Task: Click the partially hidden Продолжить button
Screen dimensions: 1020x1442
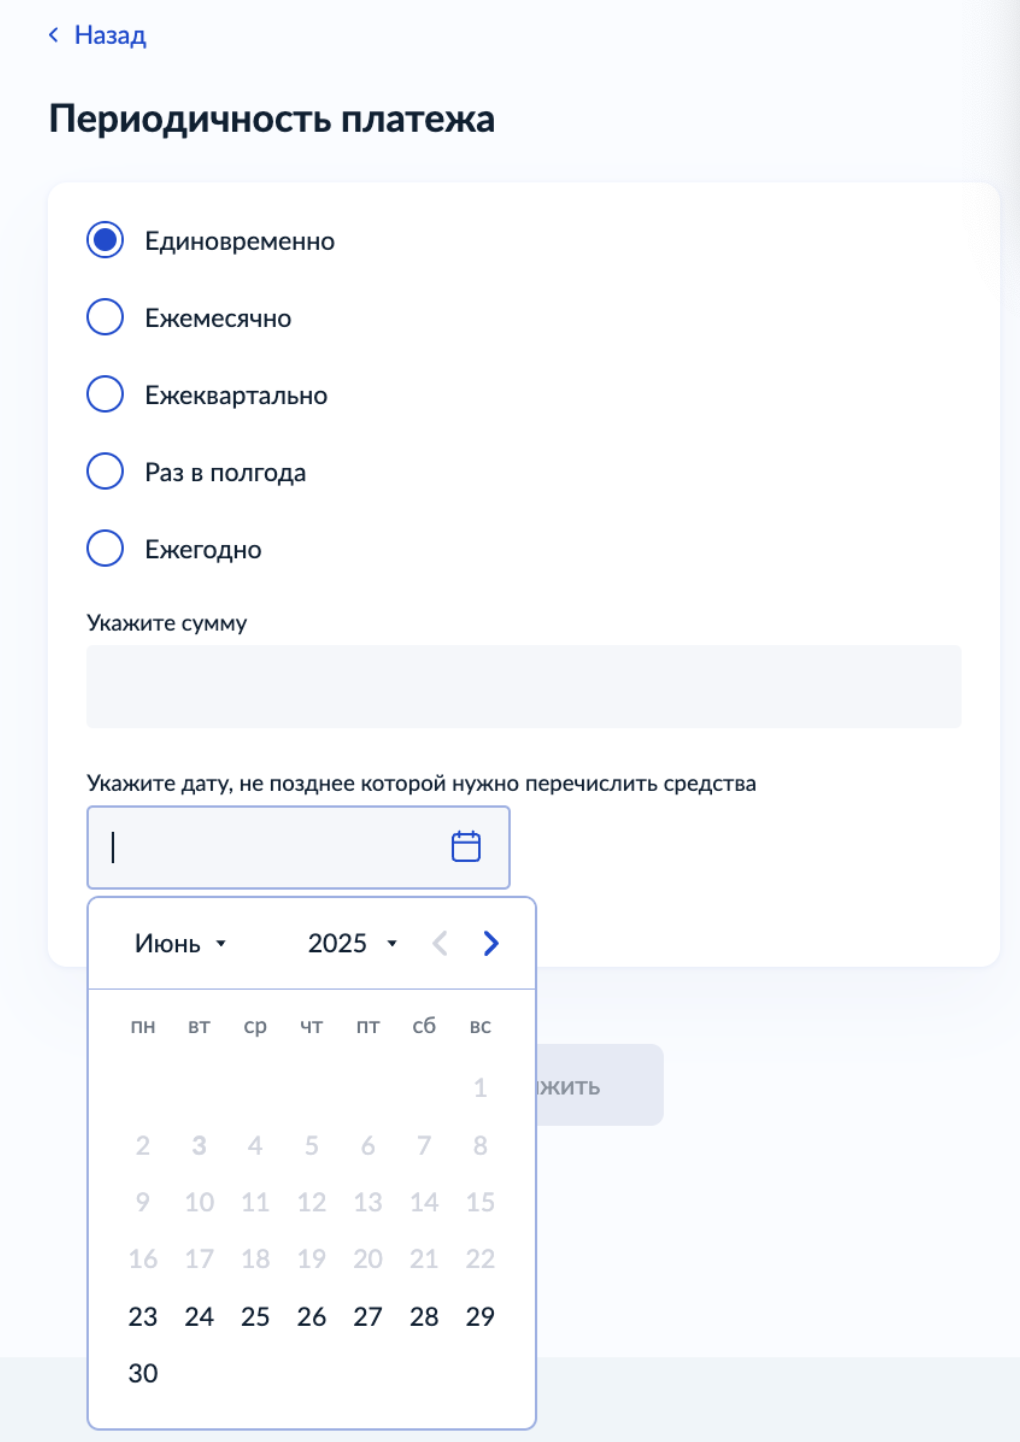Action: point(600,1085)
